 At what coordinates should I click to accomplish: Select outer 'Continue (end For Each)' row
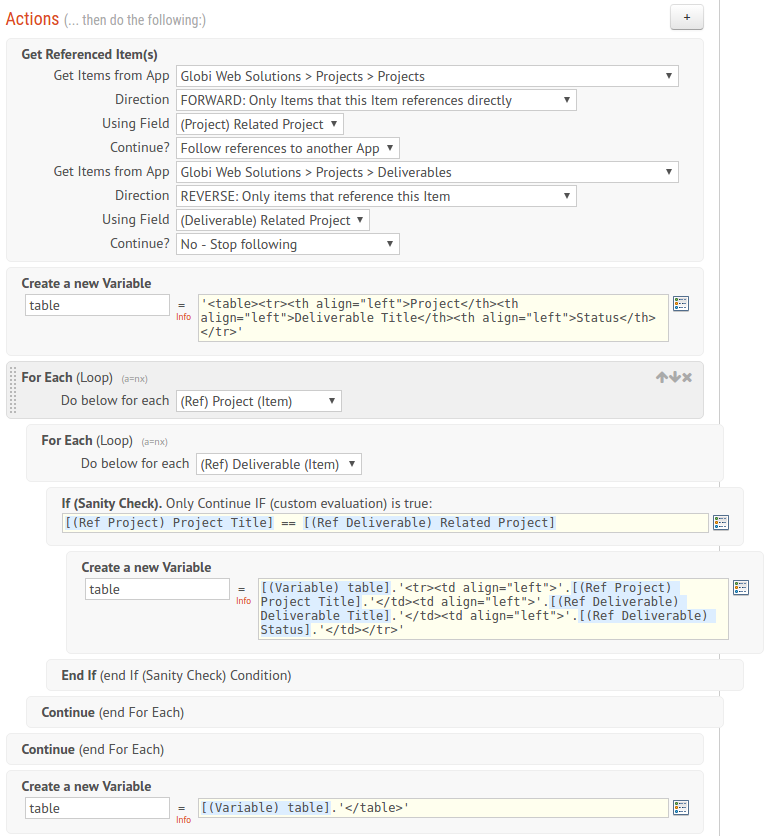click(355, 749)
